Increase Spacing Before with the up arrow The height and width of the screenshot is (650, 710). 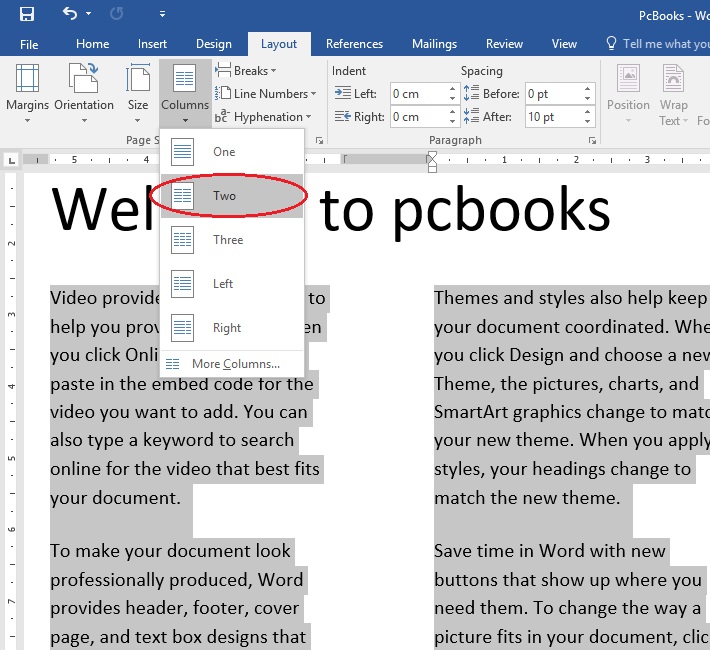click(x=587, y=89)
